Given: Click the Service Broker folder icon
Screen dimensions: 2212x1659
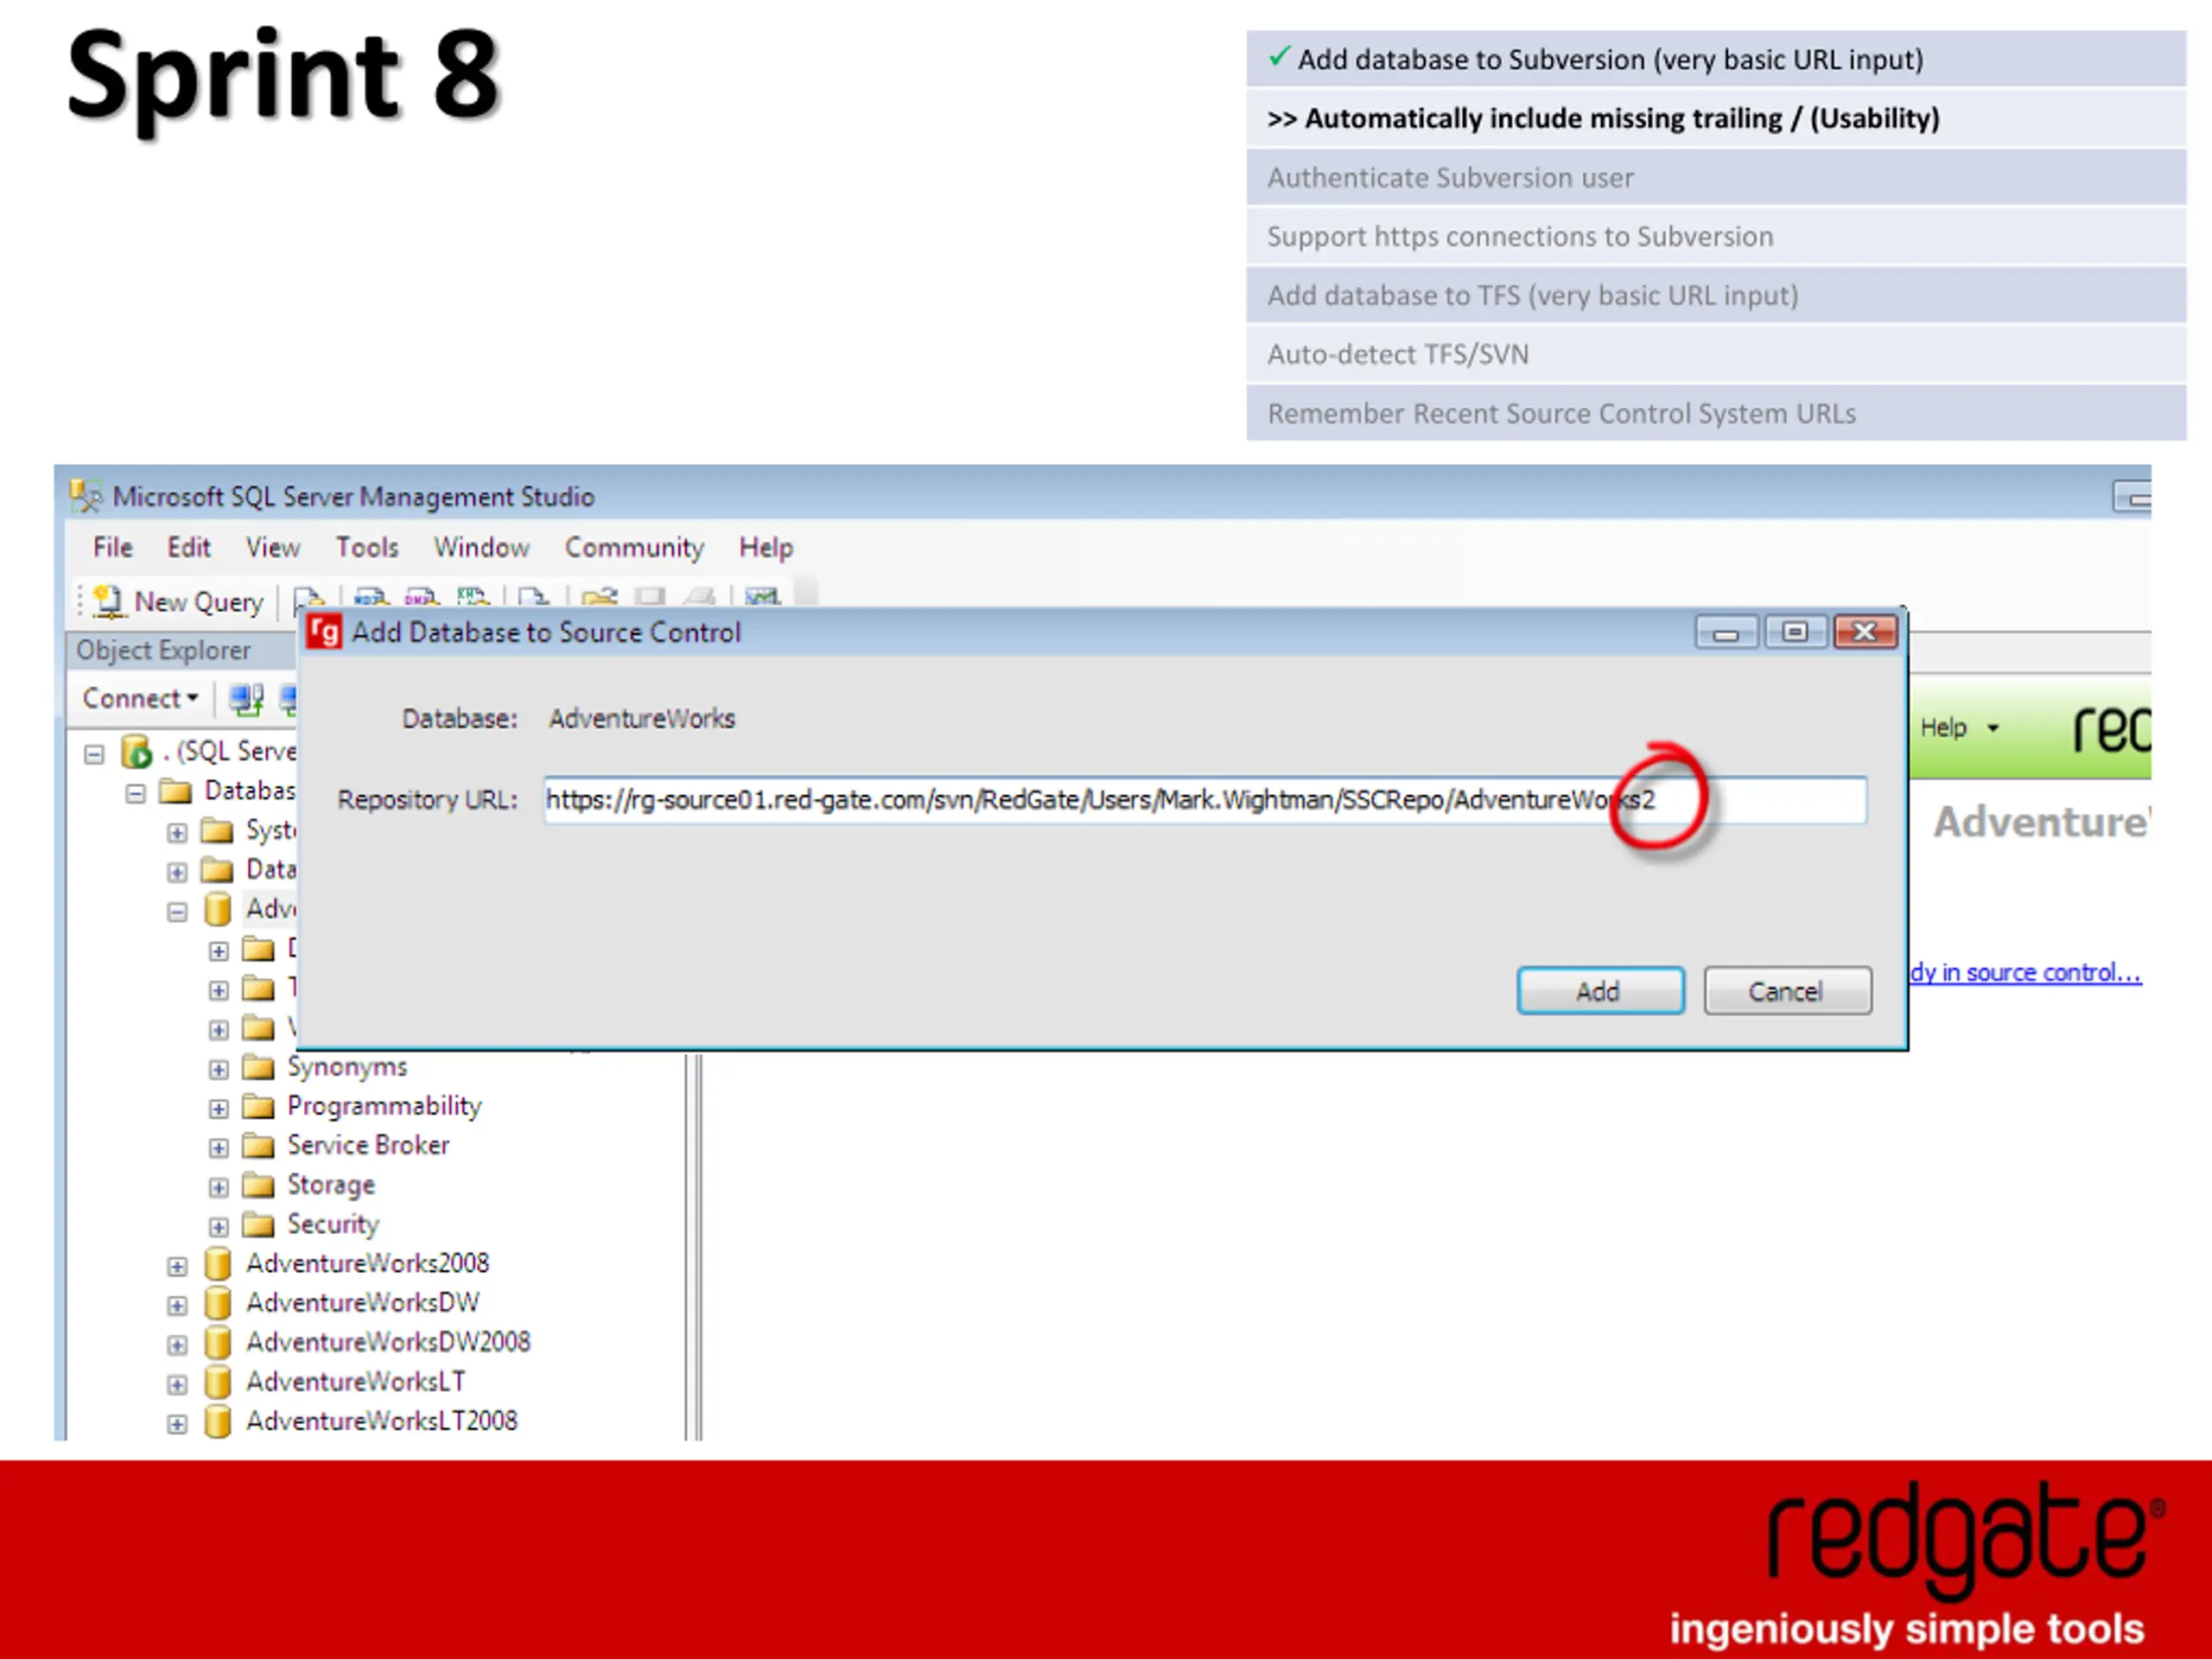Looking at the screenshot, I should click(x=258, y=1145).
